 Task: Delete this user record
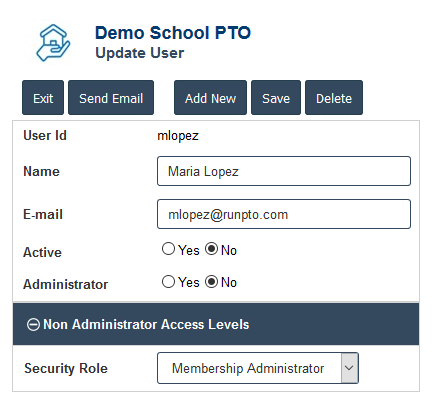pos(334,98)
